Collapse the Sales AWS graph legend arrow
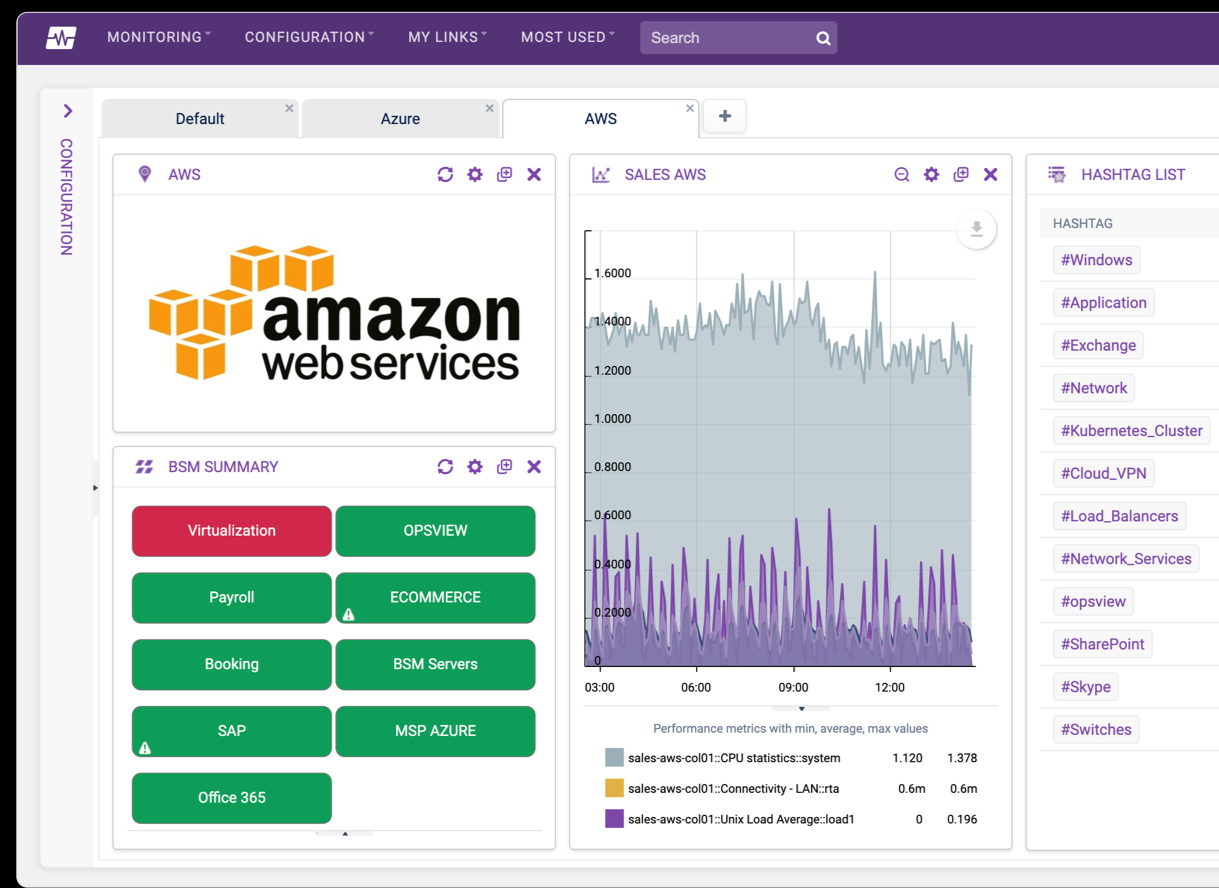Image resolution: width=1219 pixels, height=888 pixels. (x=801, y=707)
